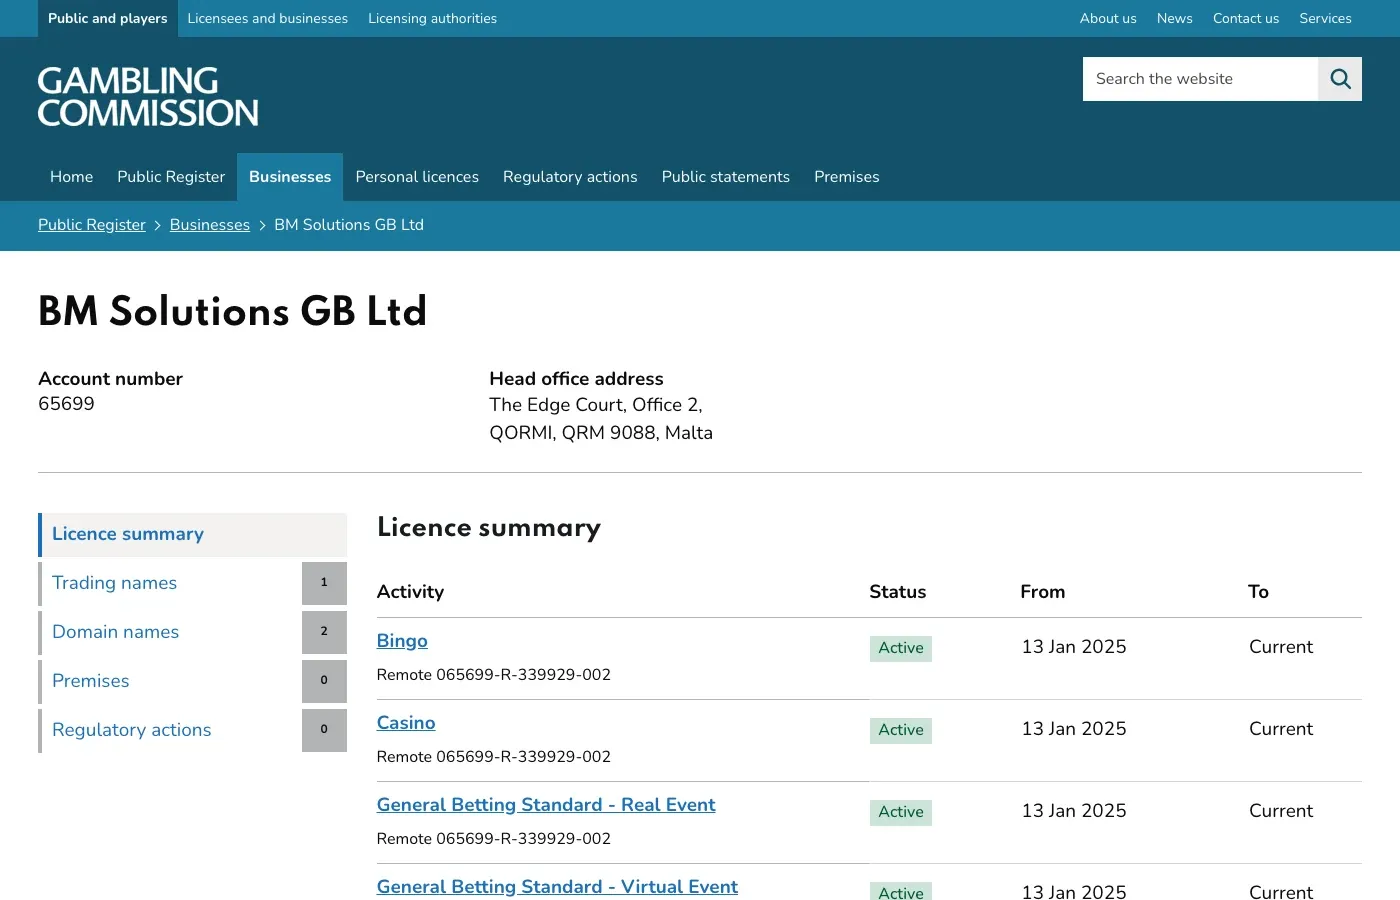This screenshot has width=1400, height=900.
Task: Open General Betting Standard - Virtual Event
Action: 557,887
